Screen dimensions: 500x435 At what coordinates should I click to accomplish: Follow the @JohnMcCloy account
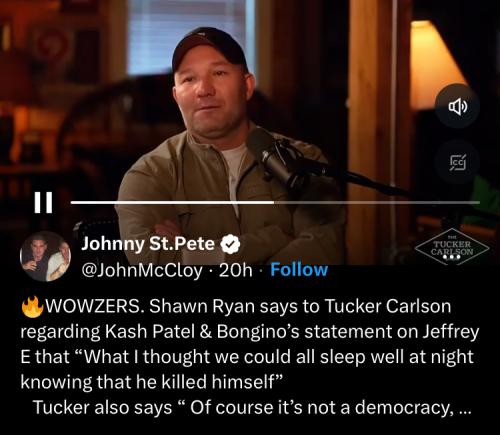(299, 270)
